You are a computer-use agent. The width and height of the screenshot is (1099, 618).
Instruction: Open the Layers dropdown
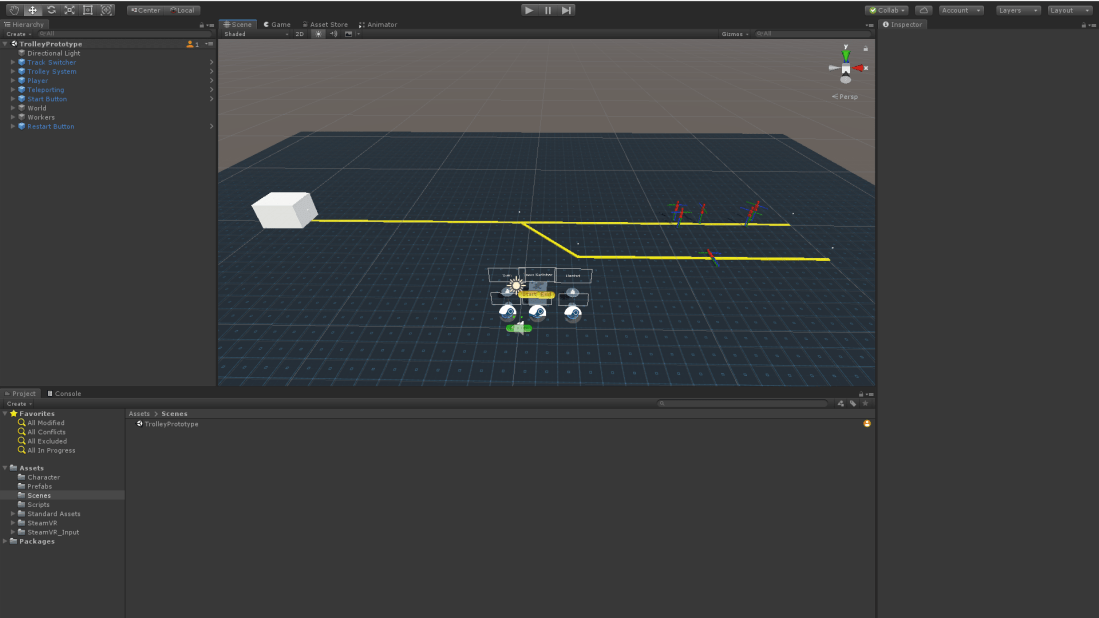click(1018, 10)
